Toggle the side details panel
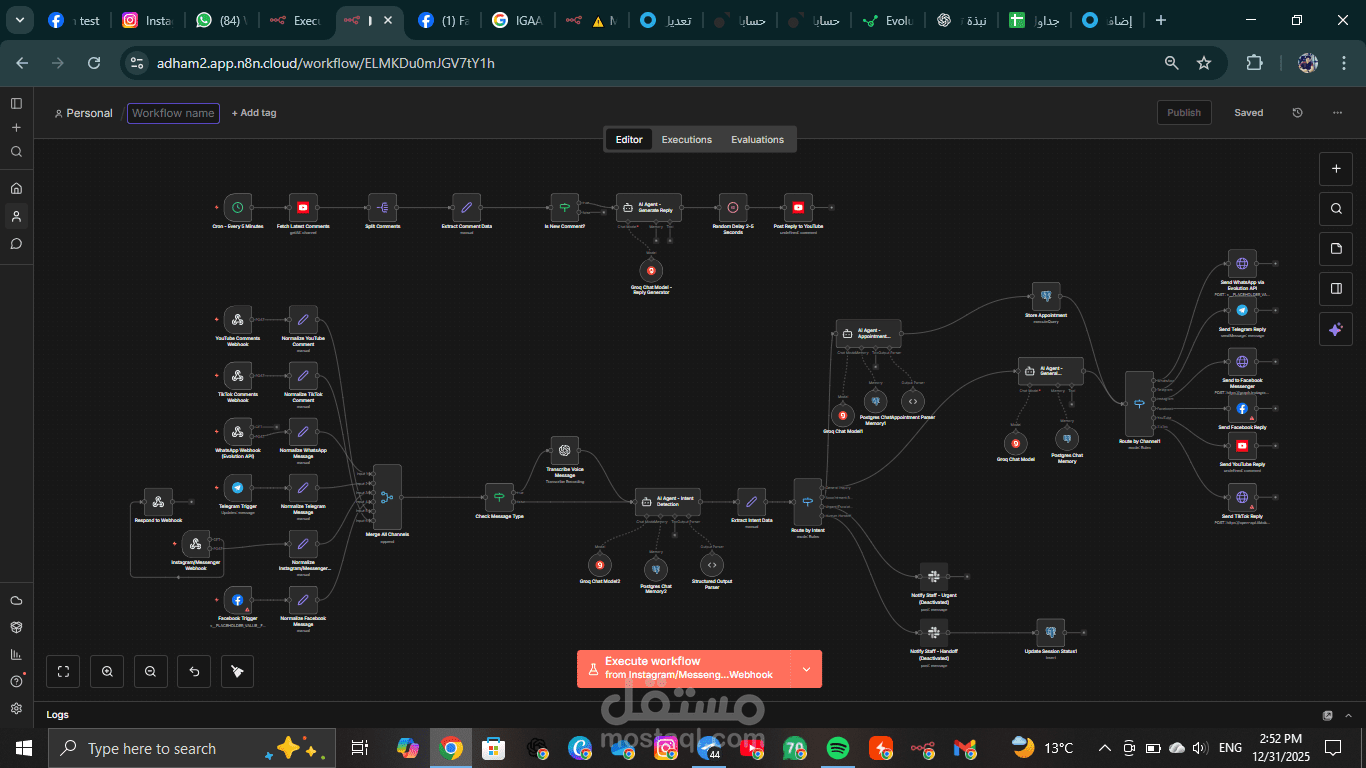Viewport: 1366px width, 768px height. (x=1336, y=289)
